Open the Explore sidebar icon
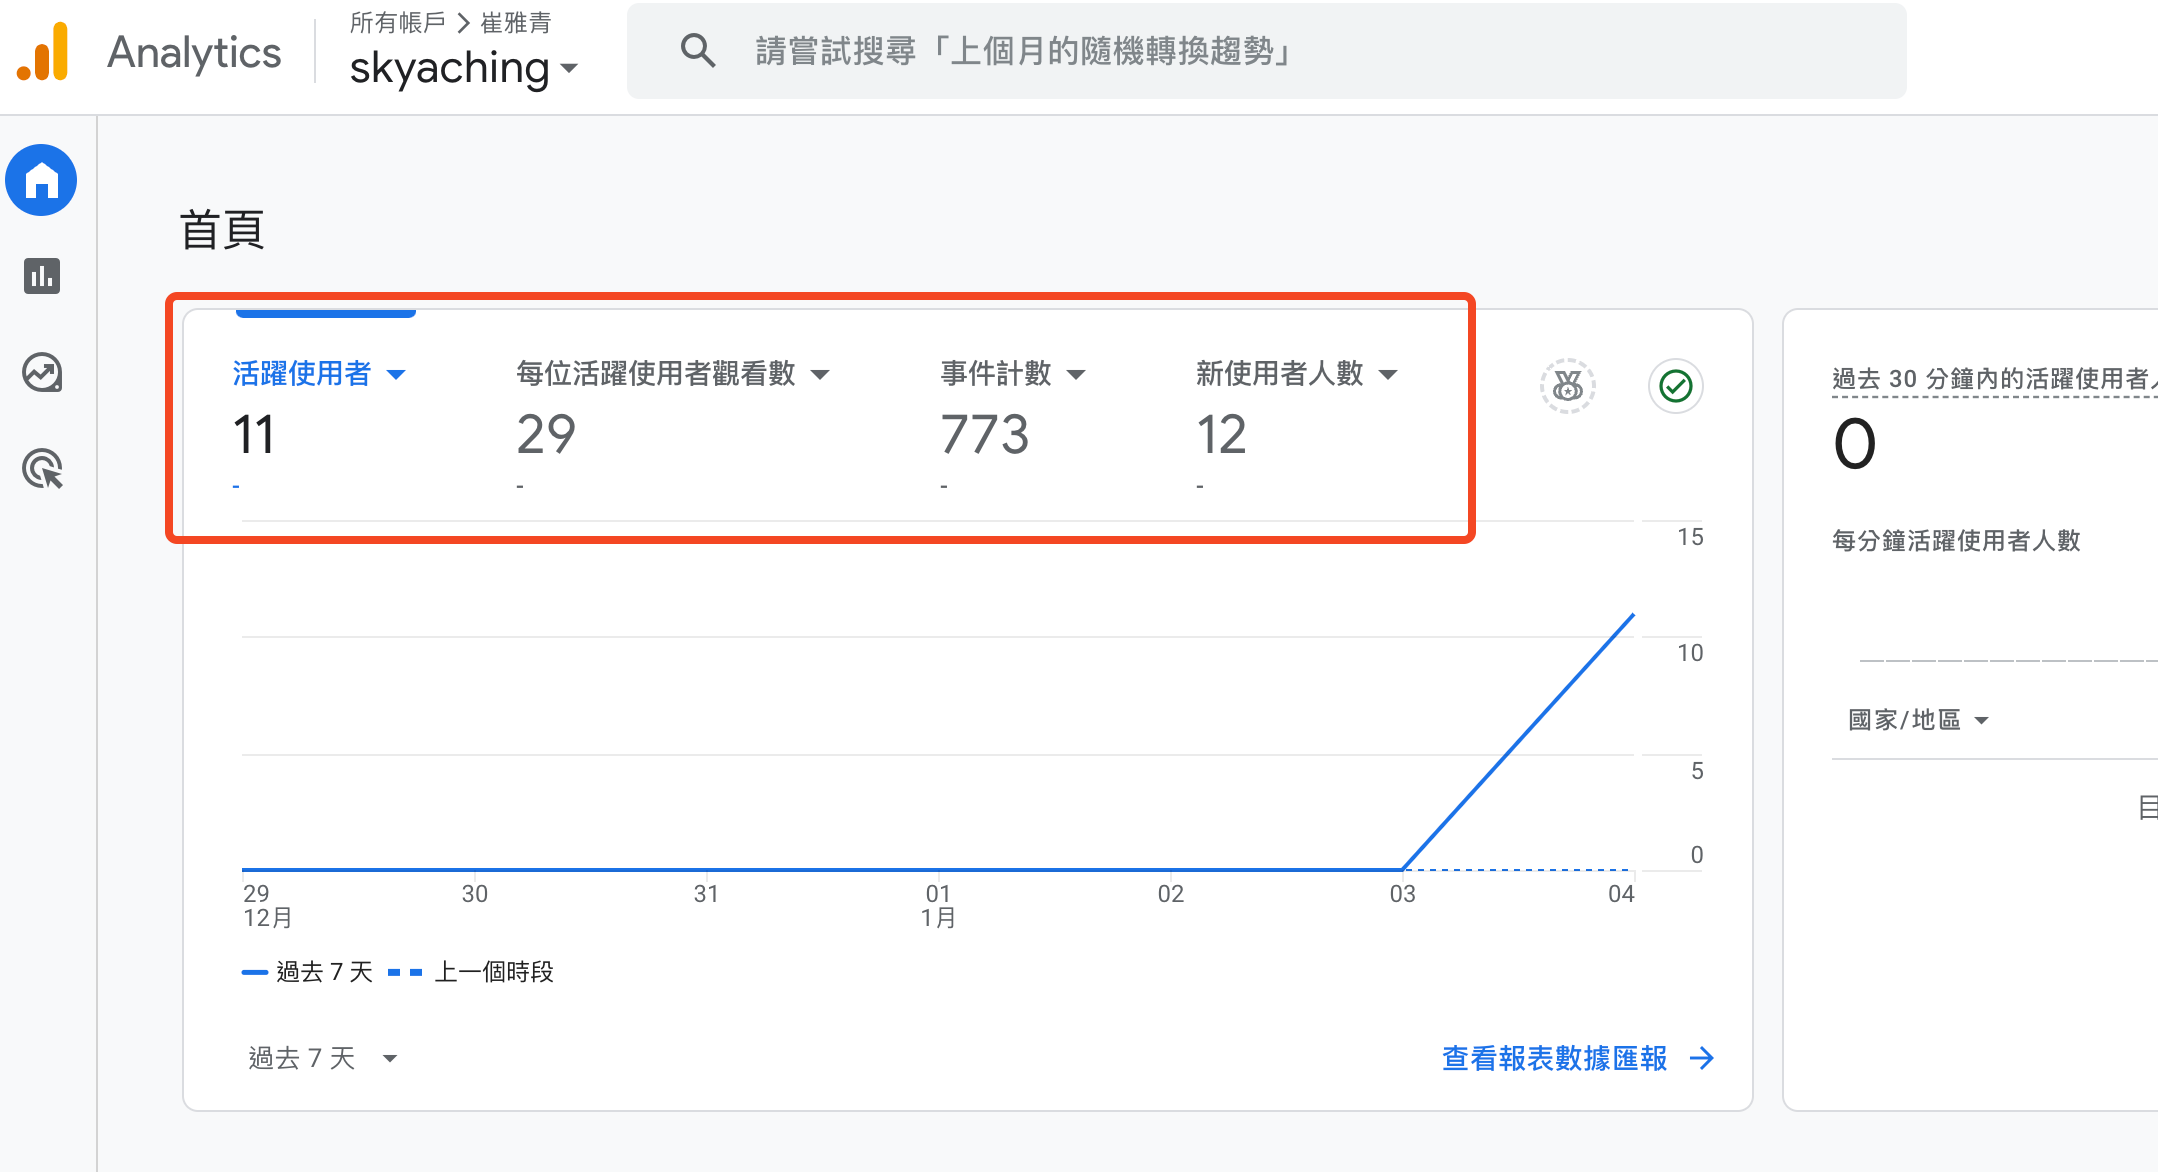The width and height of the screenshot is (2158, 1172). coord(42,373)
